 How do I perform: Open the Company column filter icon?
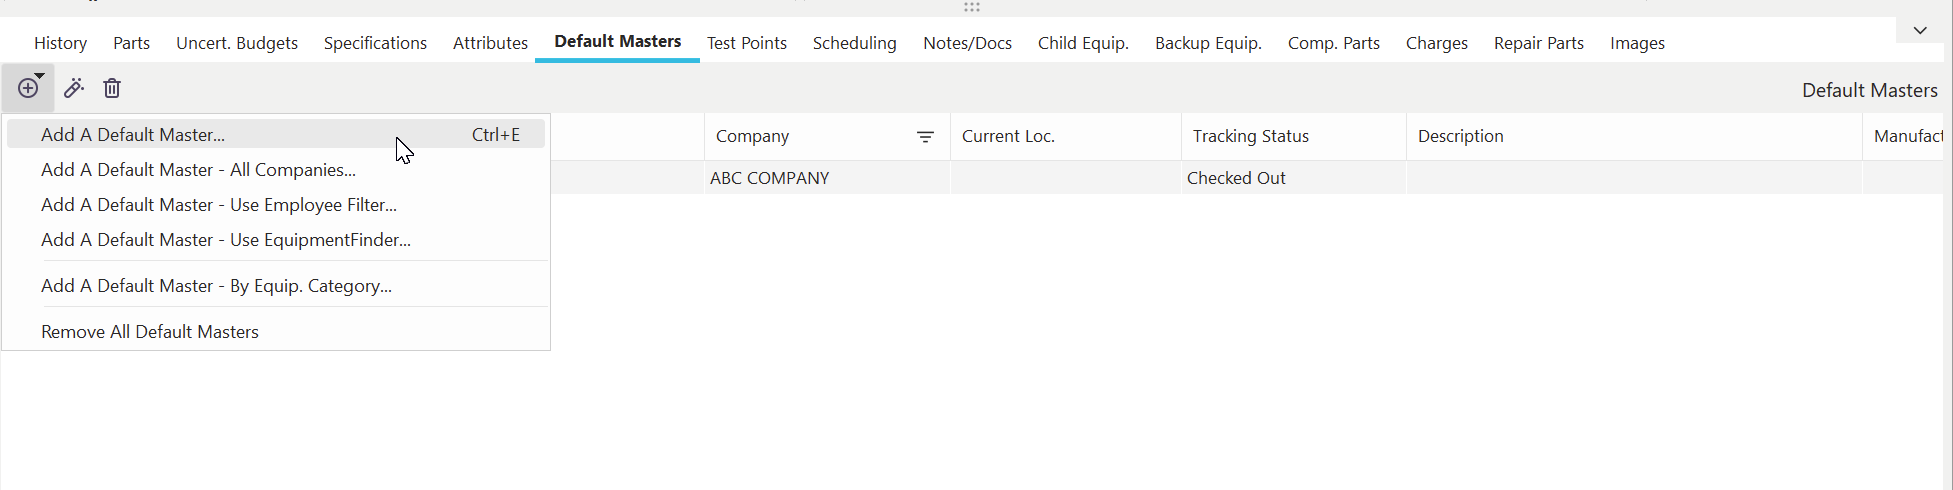click(926, 137)
